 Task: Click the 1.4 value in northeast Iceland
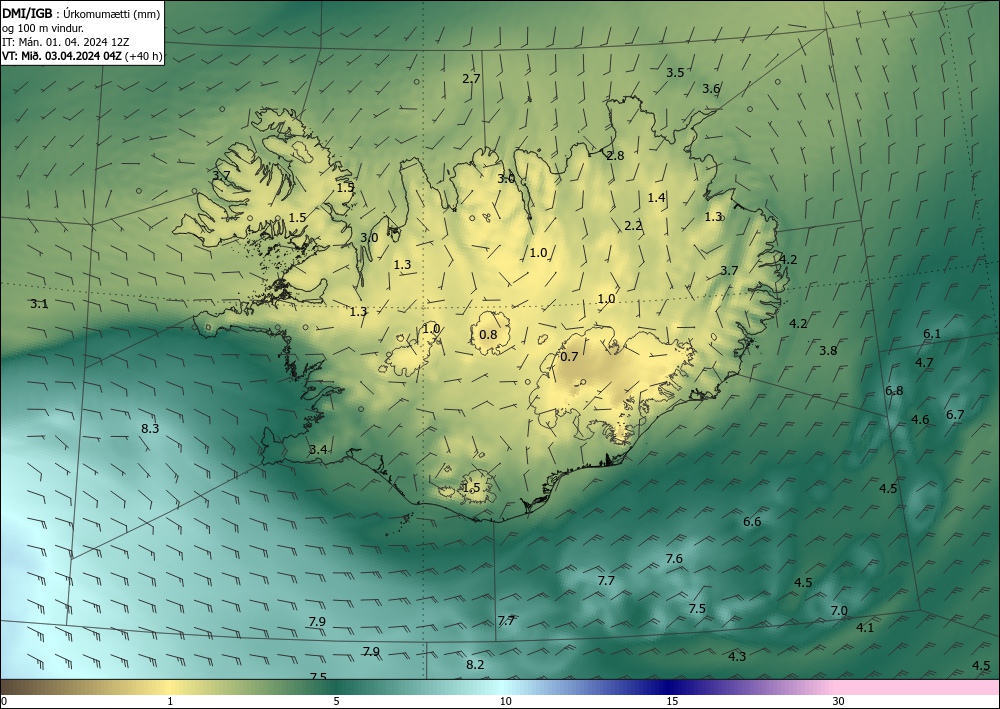pyautogui.click(x=656, y=198)
